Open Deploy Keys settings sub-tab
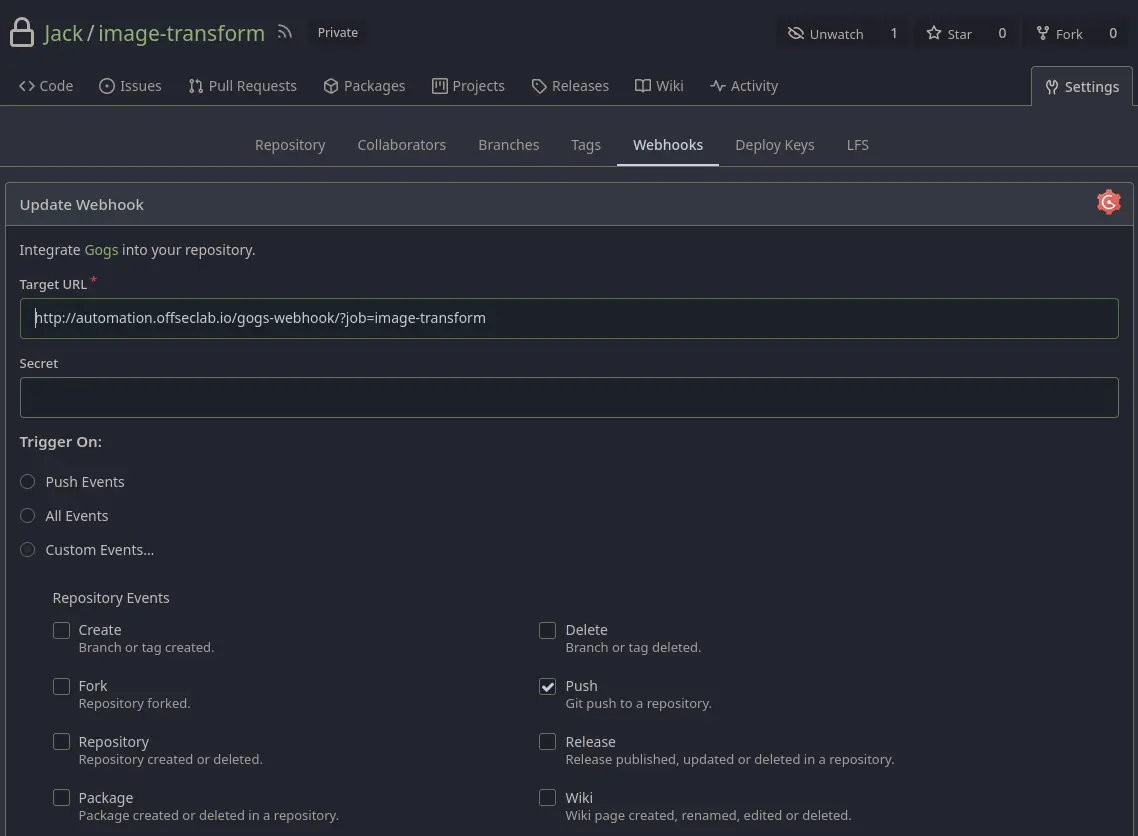The image size is (1138, 836). pos(774,145)
